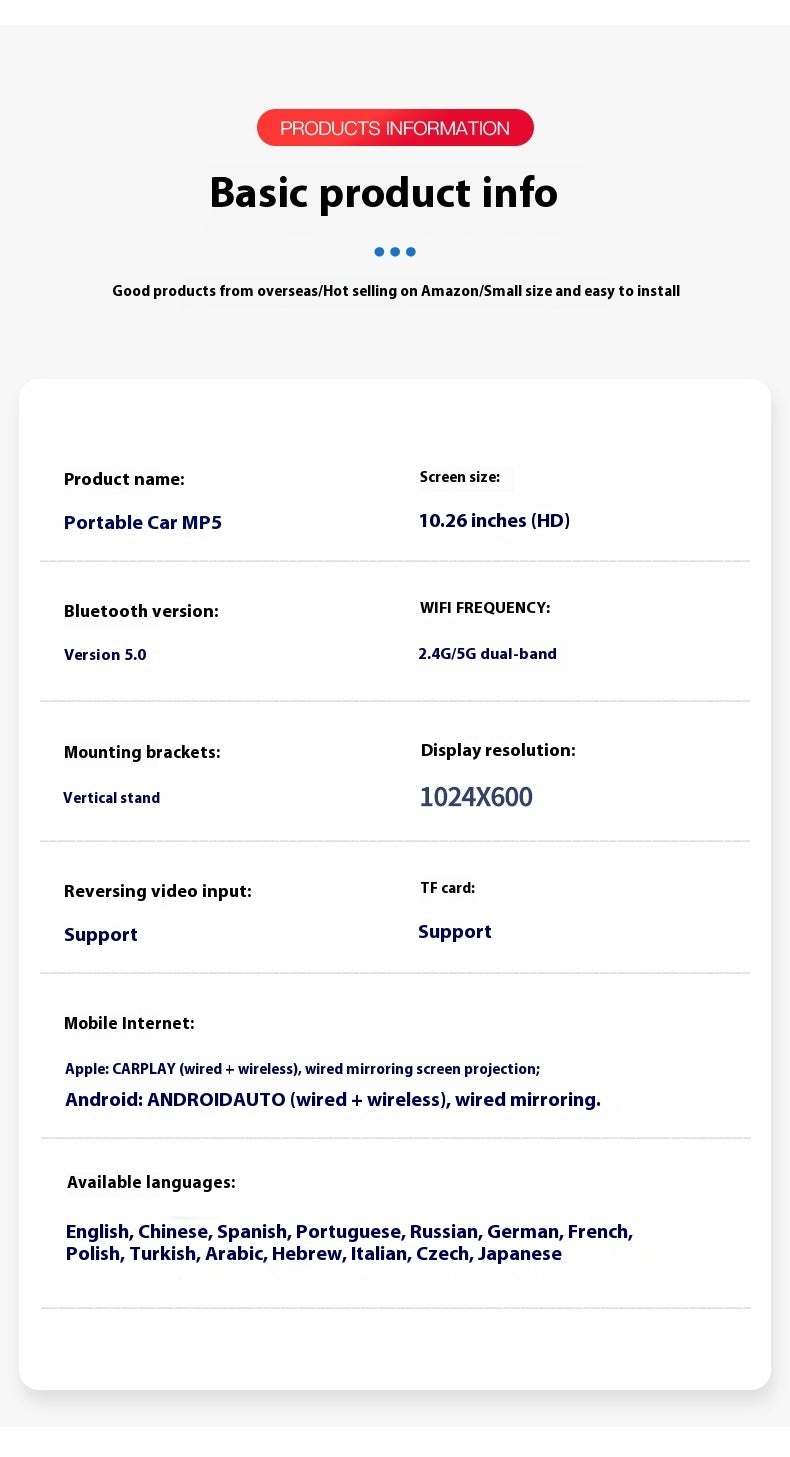Select the Apple CARPLAY description line
The height and width of the screenshot is (1457, 790).
tap(302, 1069)
